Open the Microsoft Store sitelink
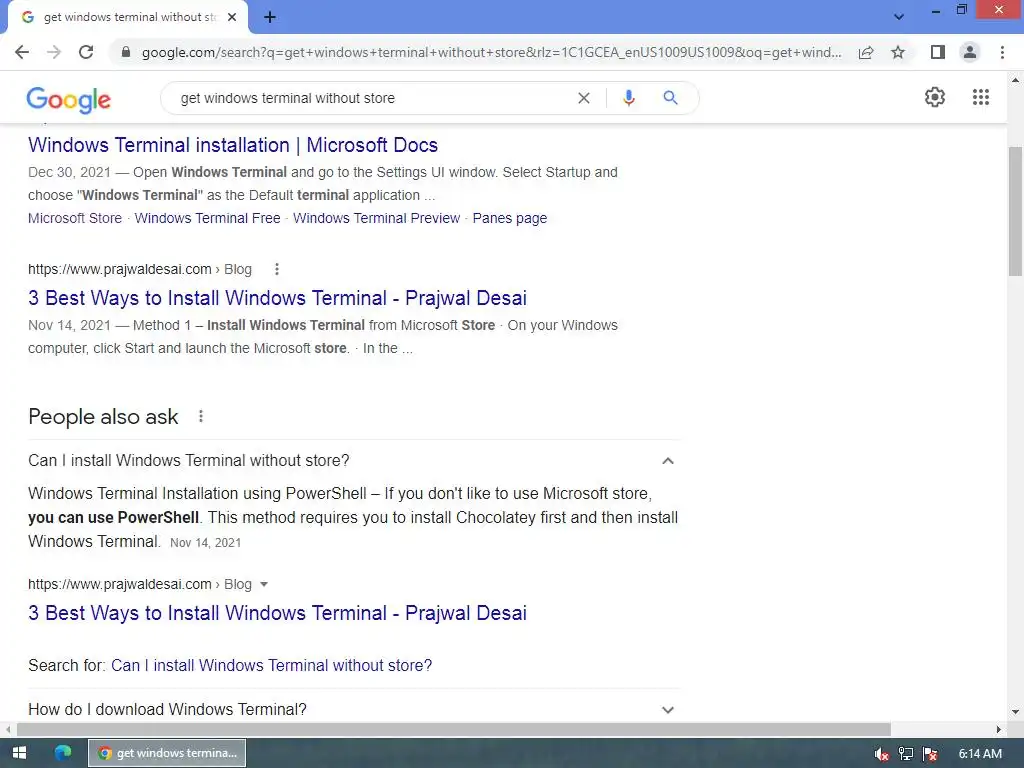Screen dimensions: 1024x768 pyautogui.click(x=75, y=218)
